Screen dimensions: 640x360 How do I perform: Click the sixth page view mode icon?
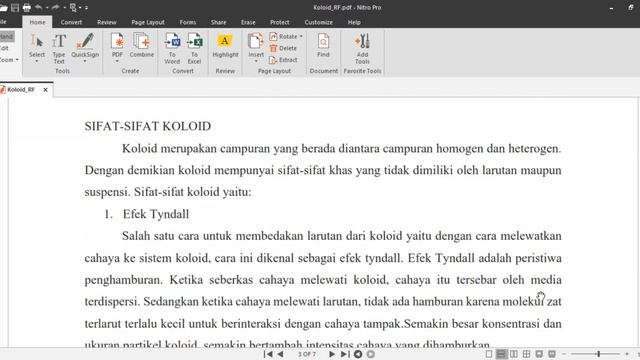pyautogui.click(x=552, y=354)
